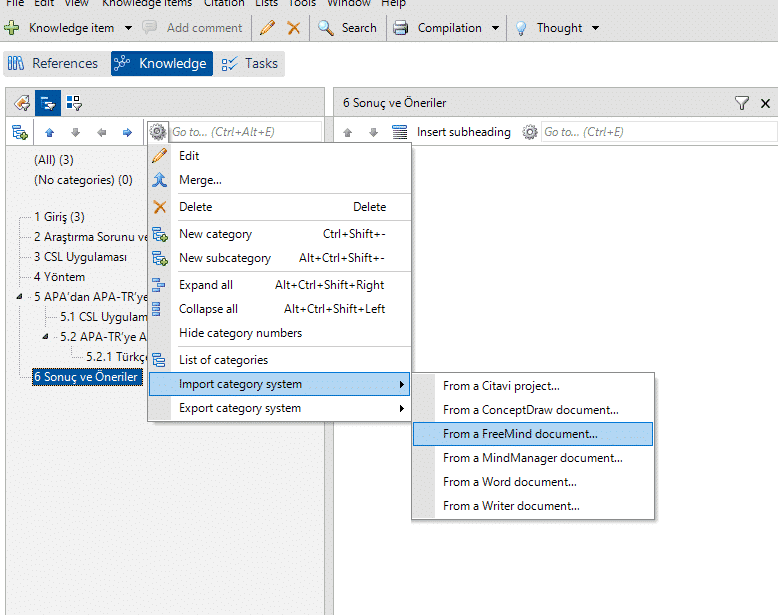Image resolution: width=778 pixels, height=615 pixels.
Task: Close the 6 Sonuç ve Öneriler panel
Action: pos(765,103)
